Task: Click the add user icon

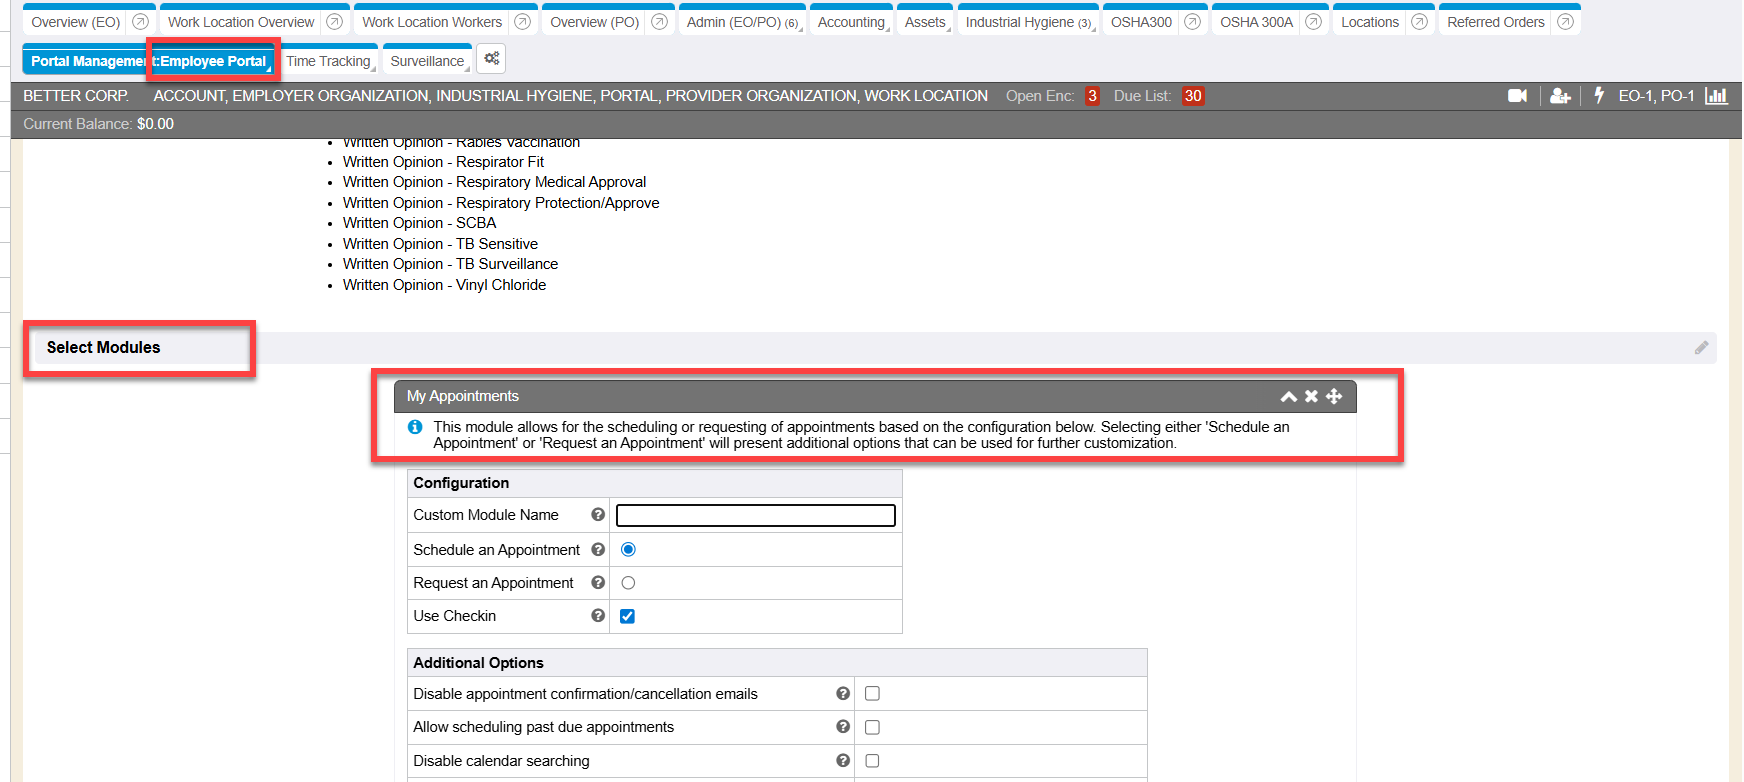Action: coord(1560,96)
